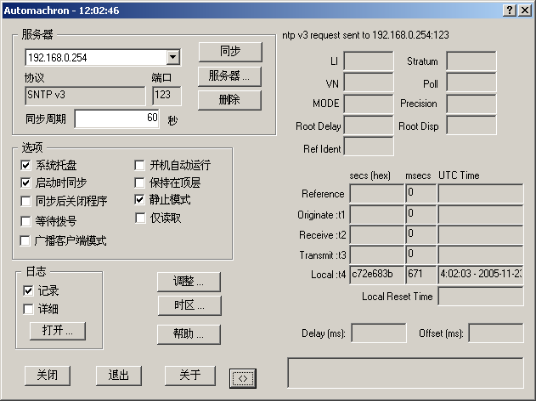Toggle the 系统托盘 checkbox
Viewport: 536px width, 401px height.
[26, 165]
